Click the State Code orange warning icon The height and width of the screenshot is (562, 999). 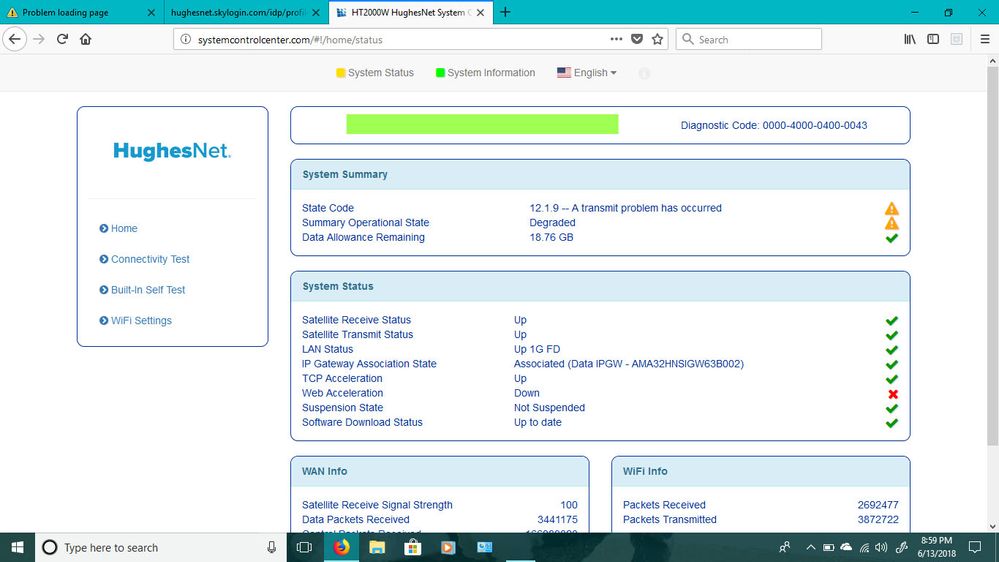(891, 209)
